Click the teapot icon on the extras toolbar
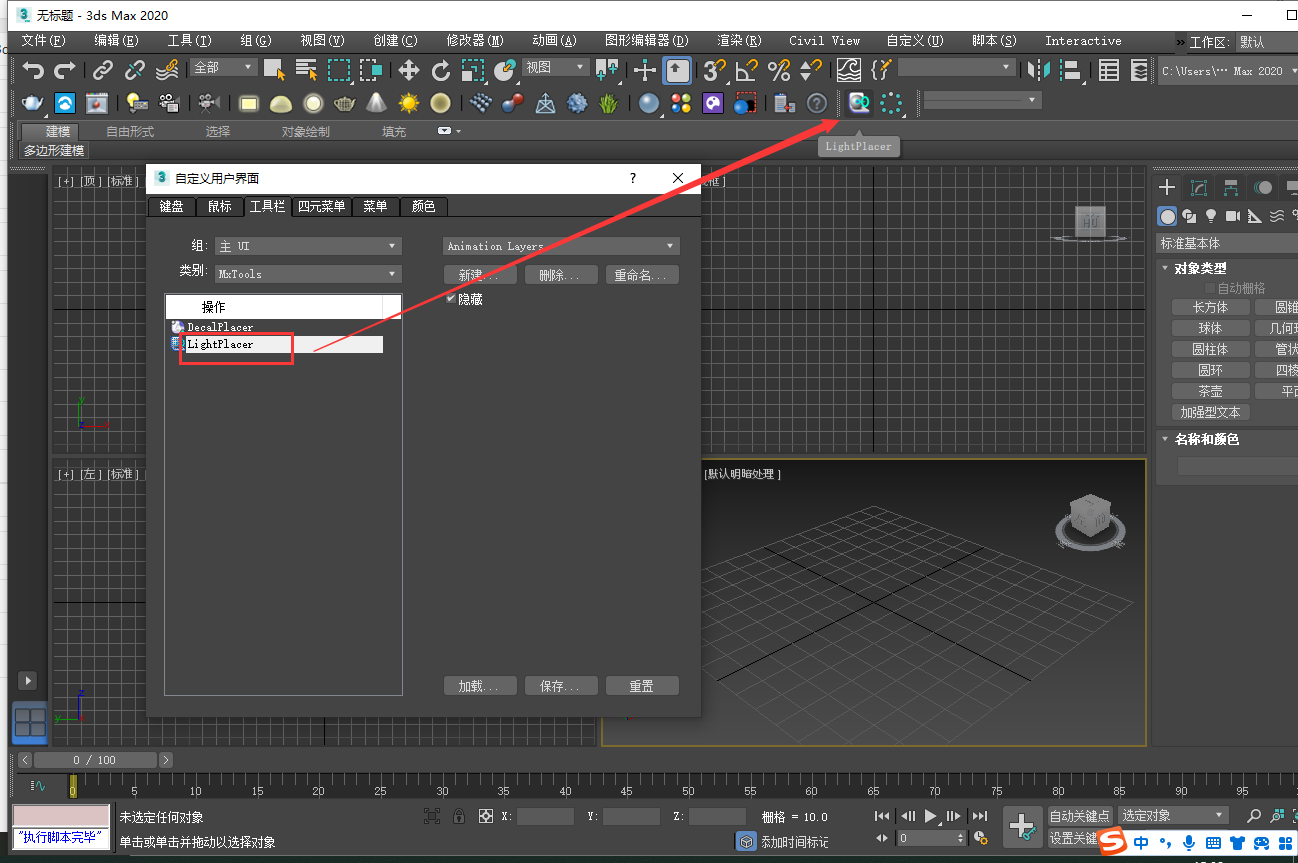1298x863 pixels. [345, 103]
